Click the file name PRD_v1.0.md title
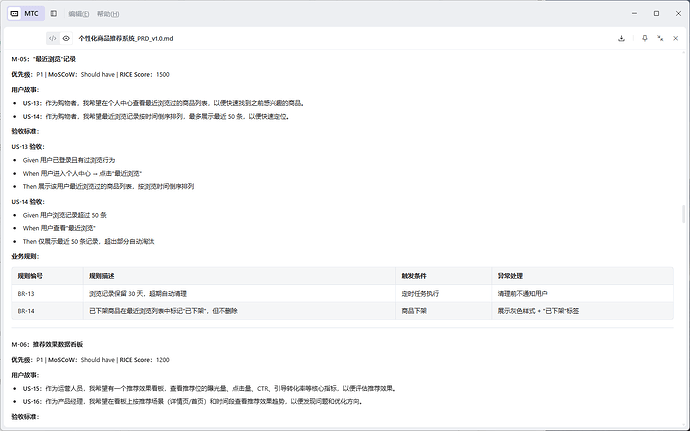This screenshot has height=431, width=690. click(126, 38)
